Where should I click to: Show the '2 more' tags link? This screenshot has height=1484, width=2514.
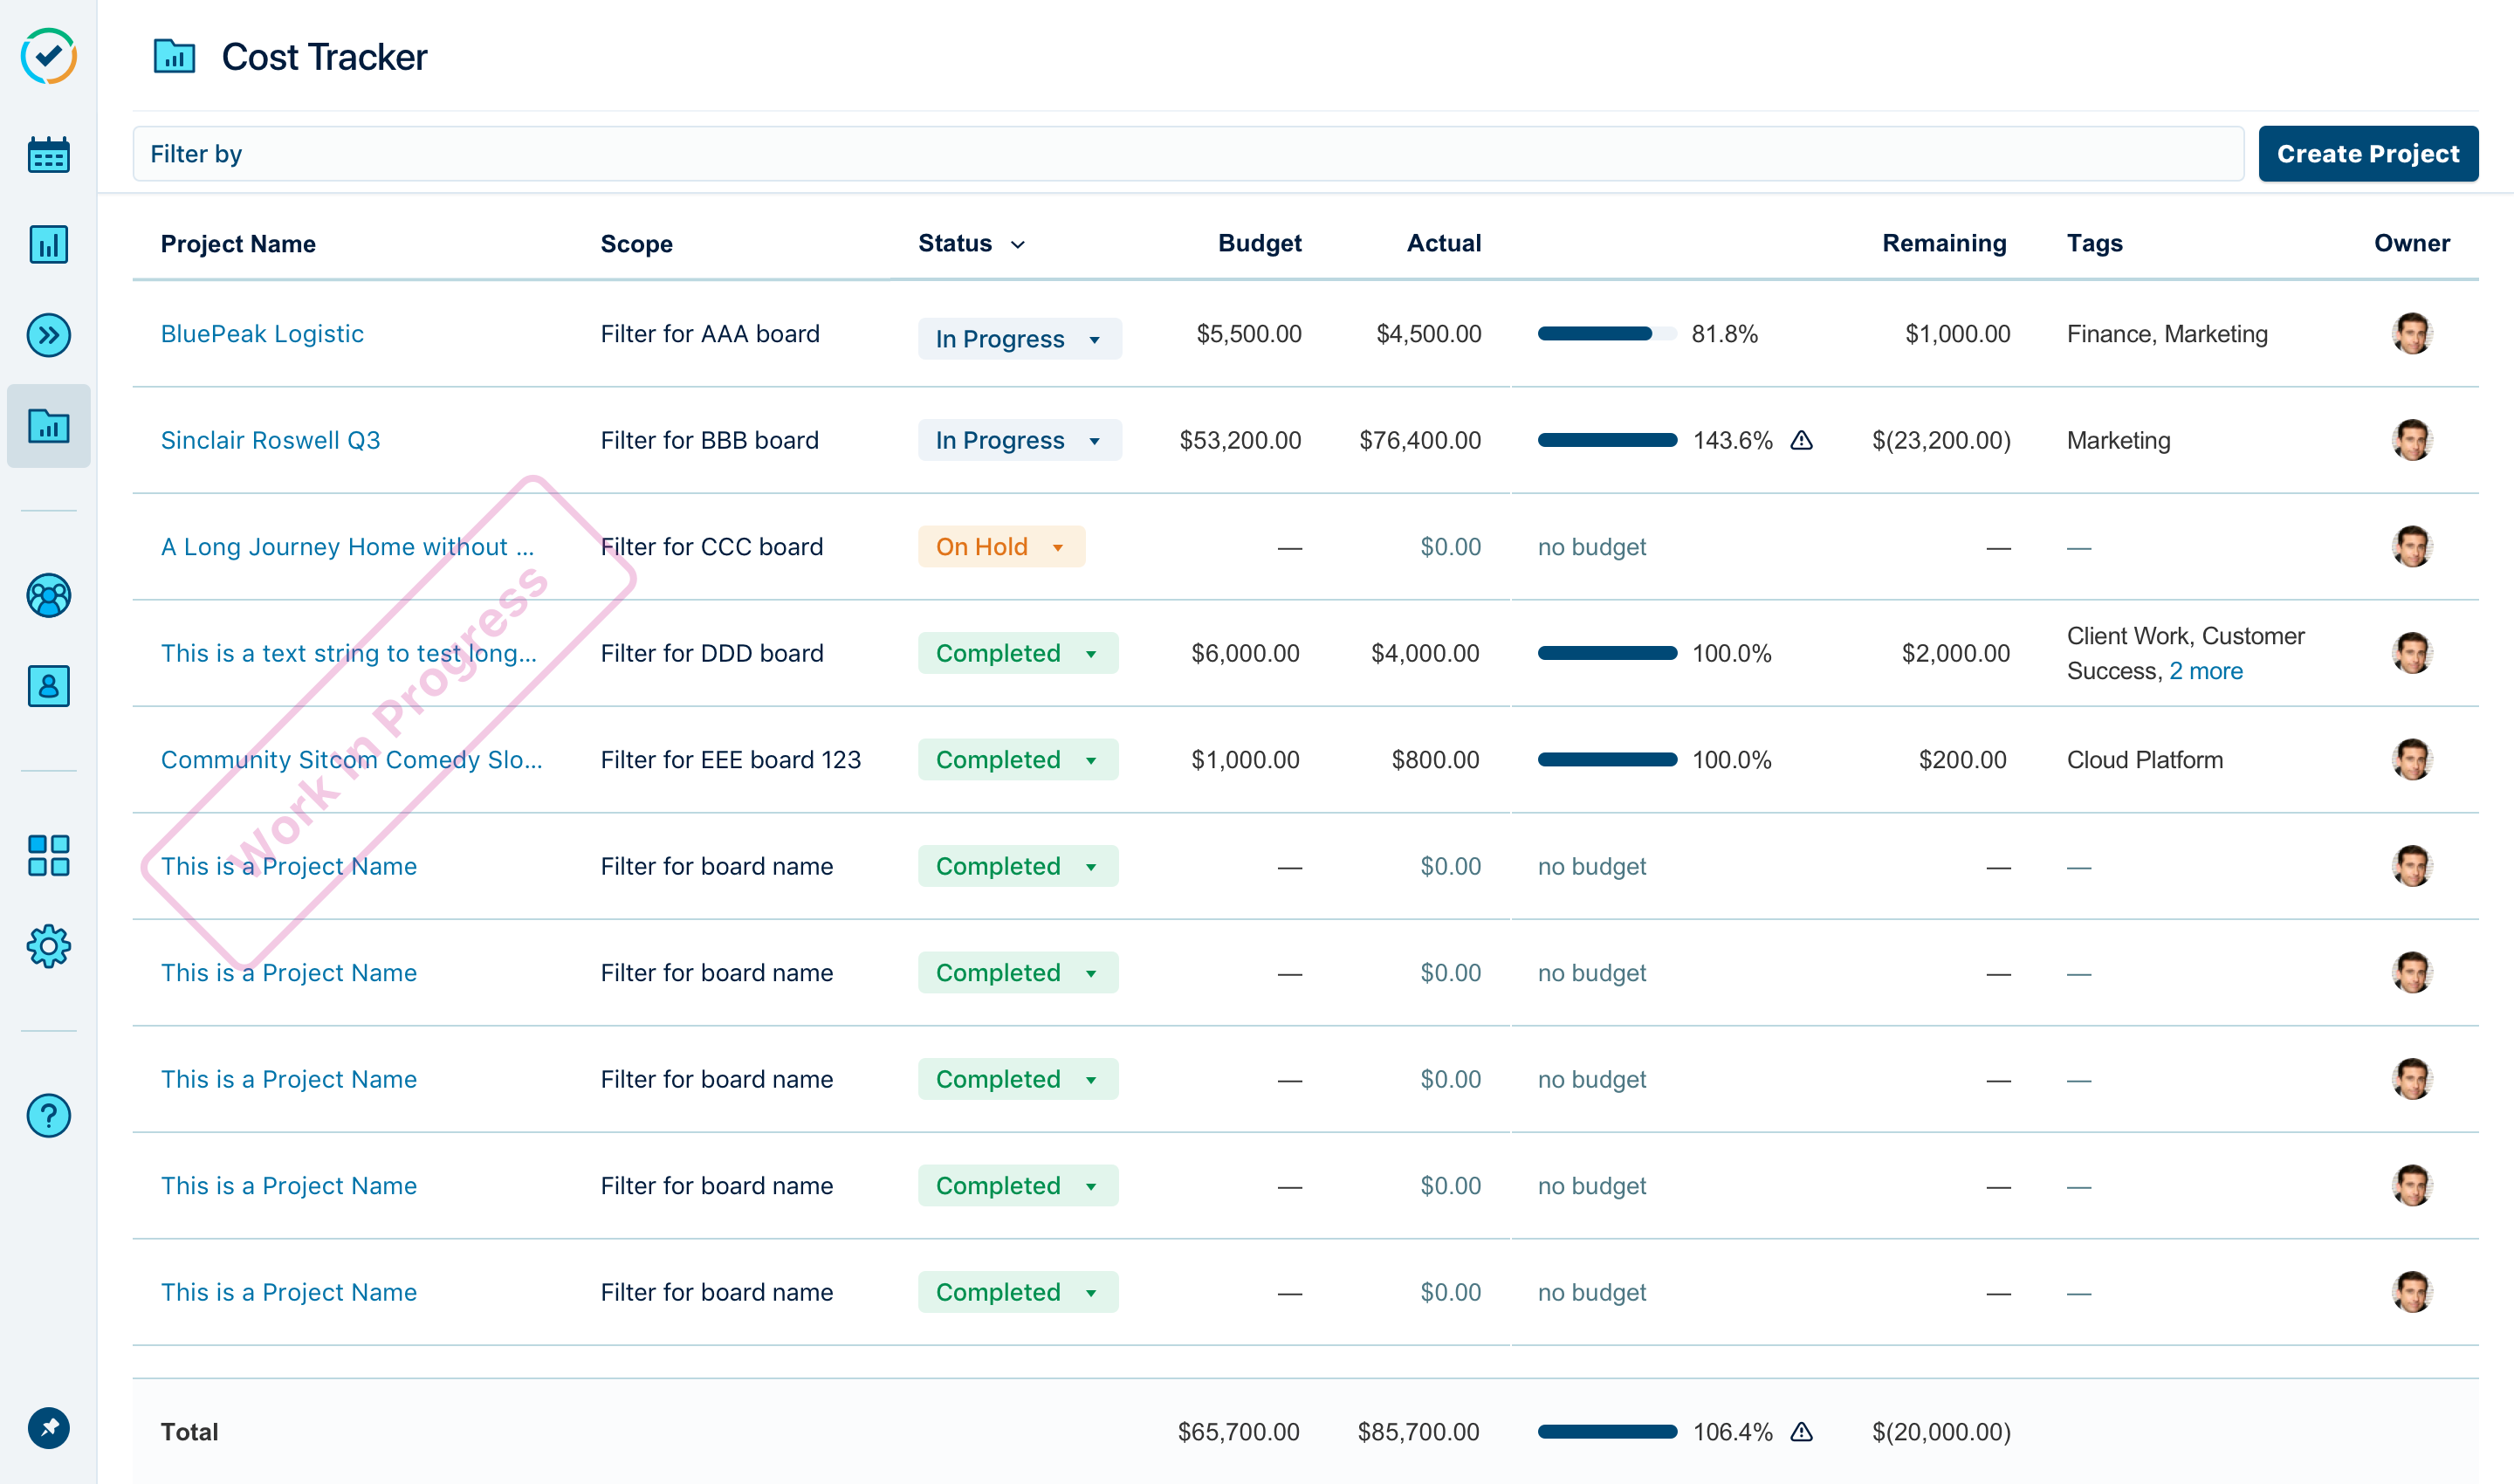pos(2205,672)
